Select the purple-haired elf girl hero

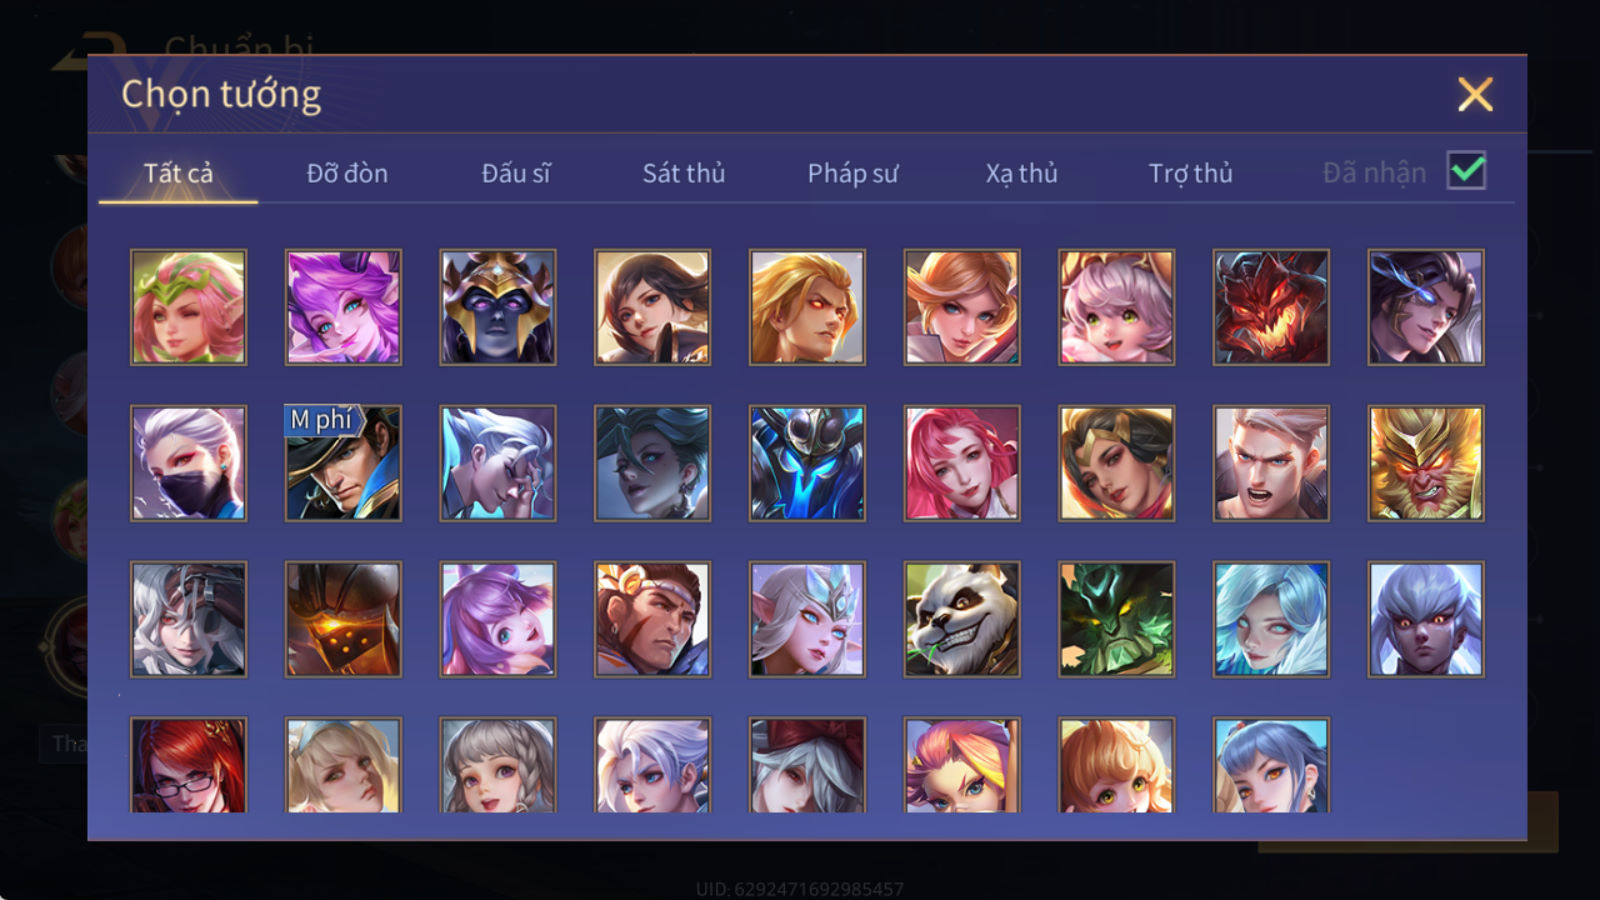[x=343, y=307]
